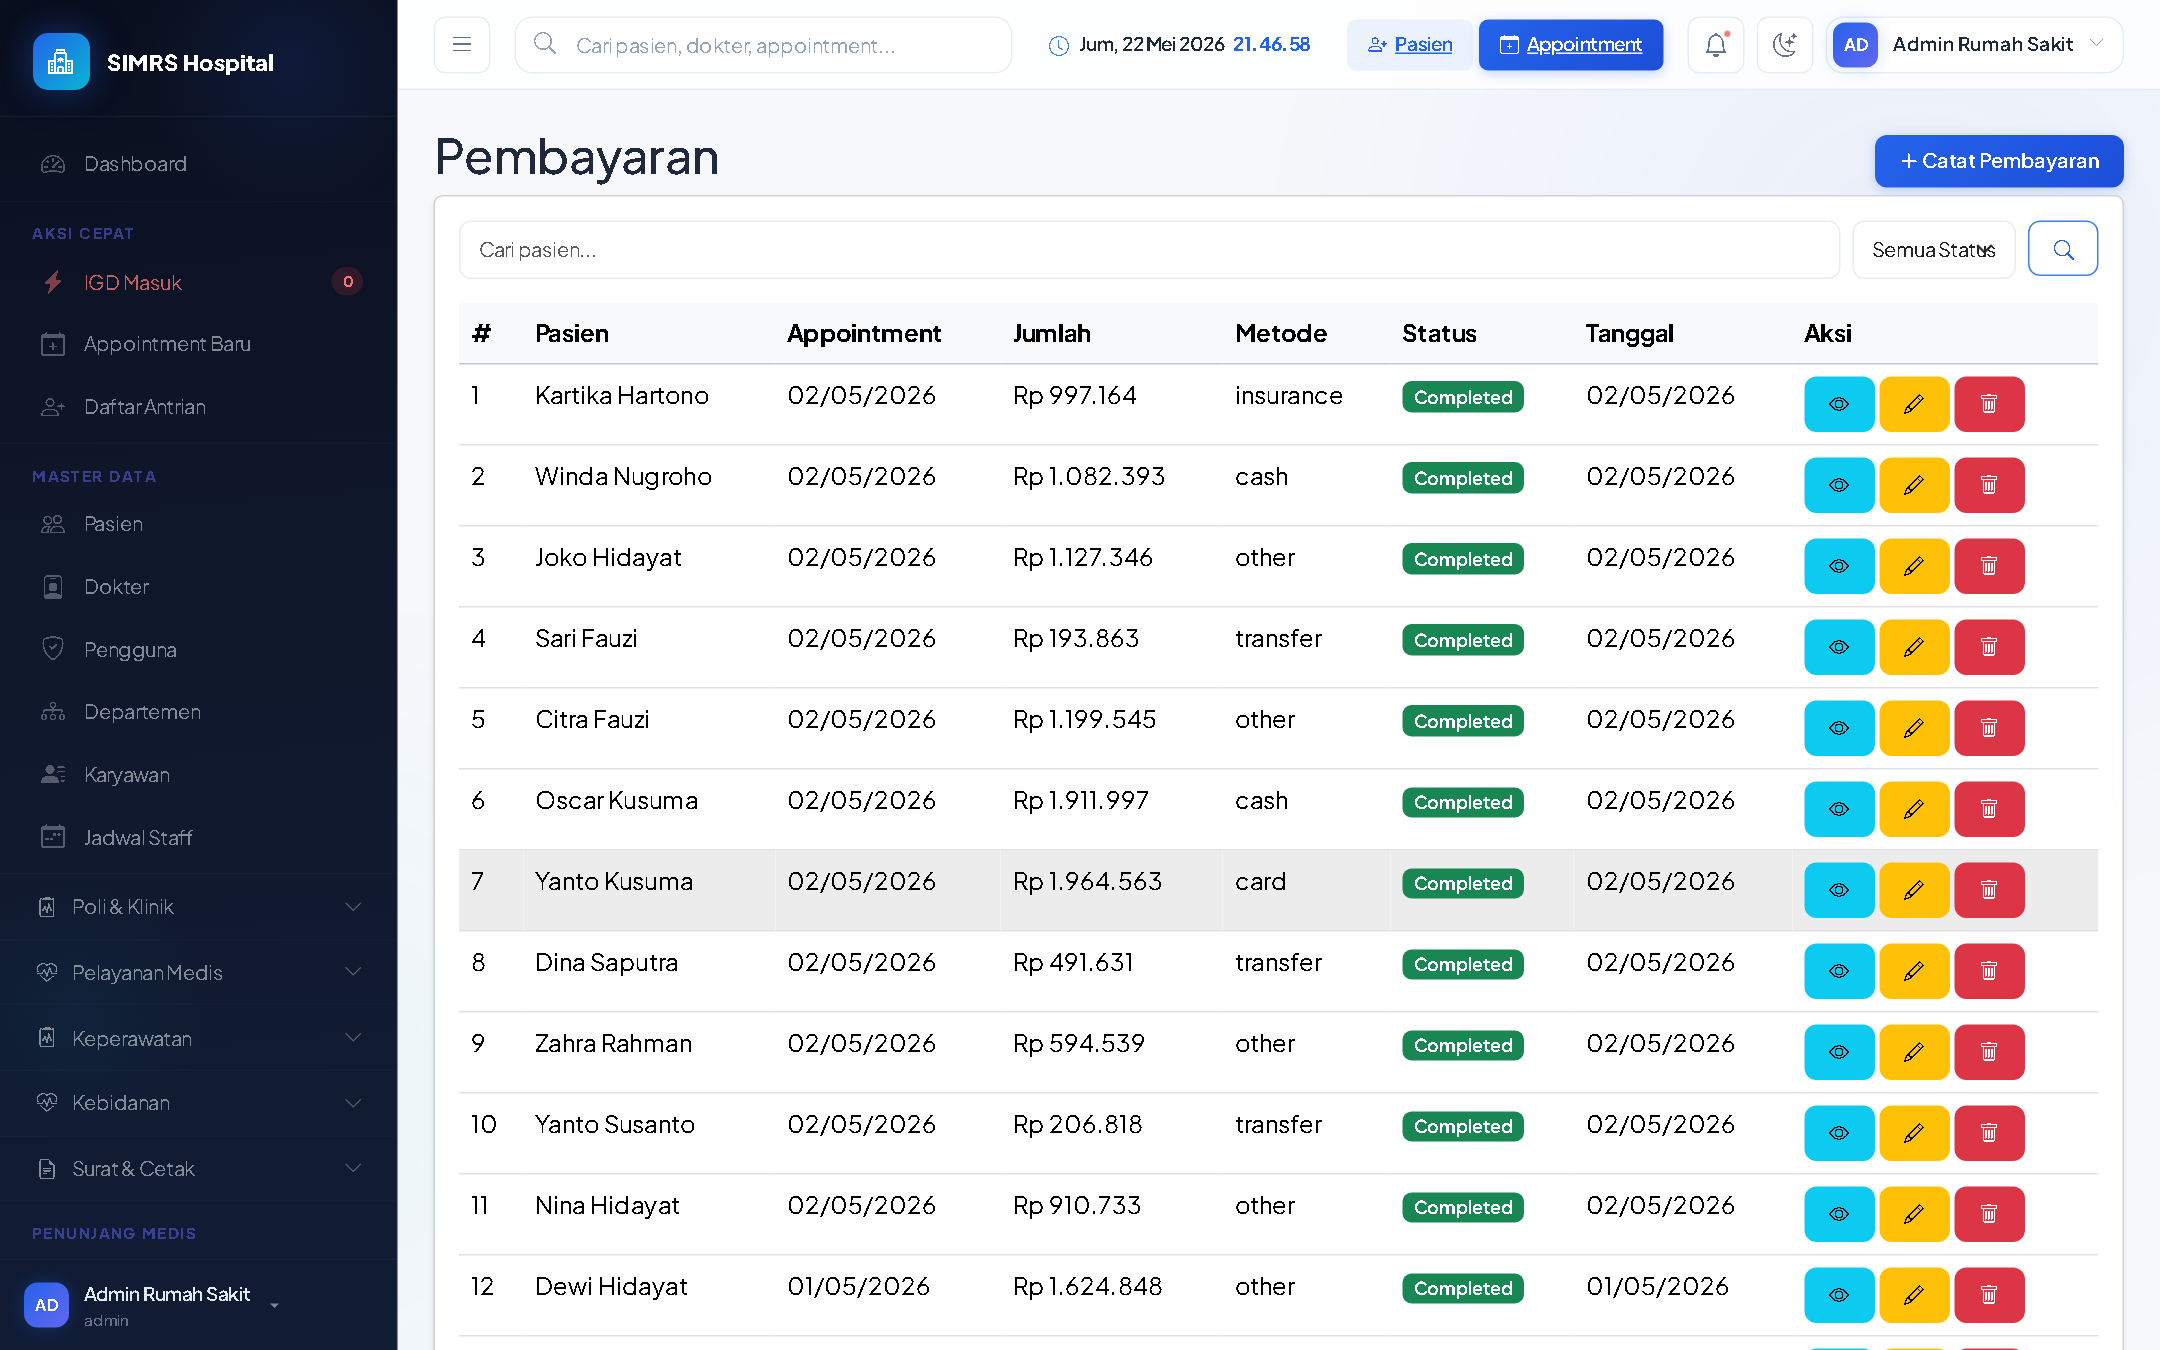Toggle dark mode moon icon
2160x1350 pixels.
(x=1785, y=45)
